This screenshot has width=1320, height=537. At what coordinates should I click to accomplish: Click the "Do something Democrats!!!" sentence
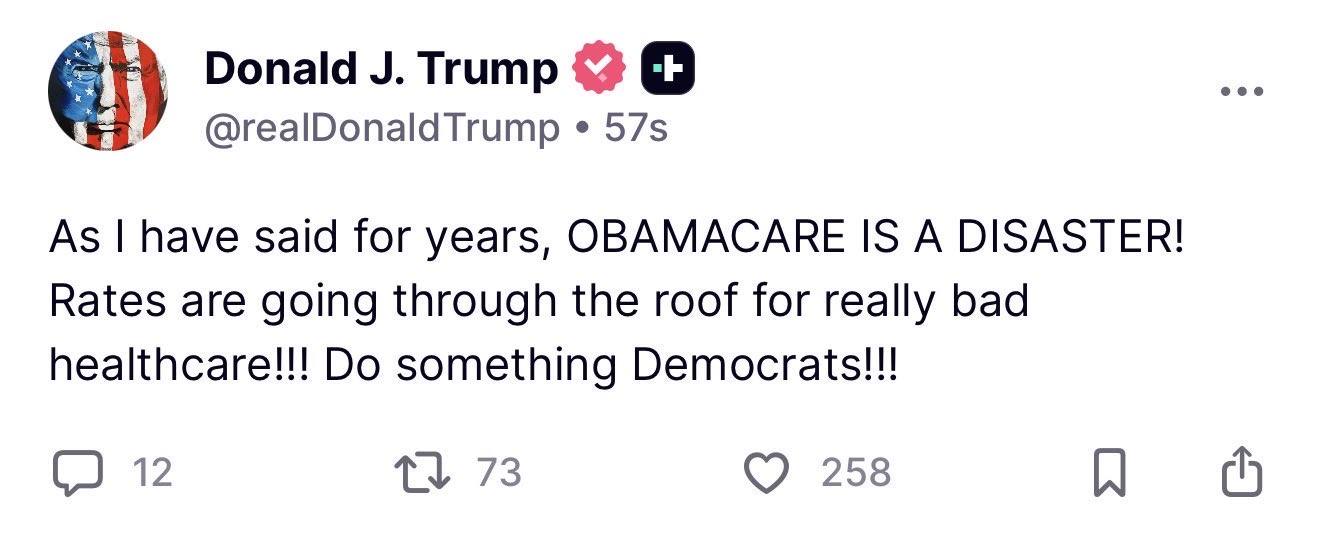pos(612,365)
